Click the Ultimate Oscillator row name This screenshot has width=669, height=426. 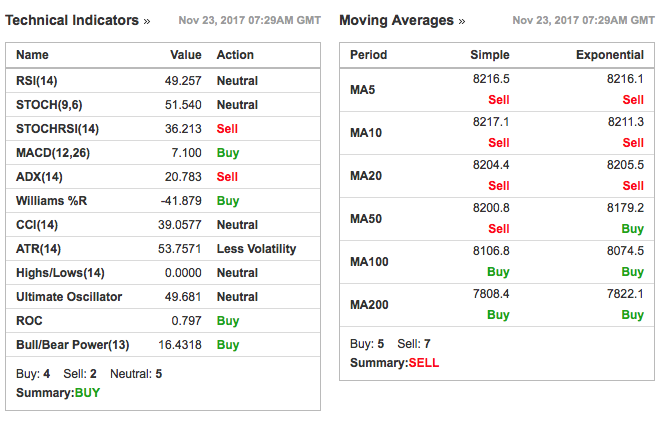[x=69, y=297]
